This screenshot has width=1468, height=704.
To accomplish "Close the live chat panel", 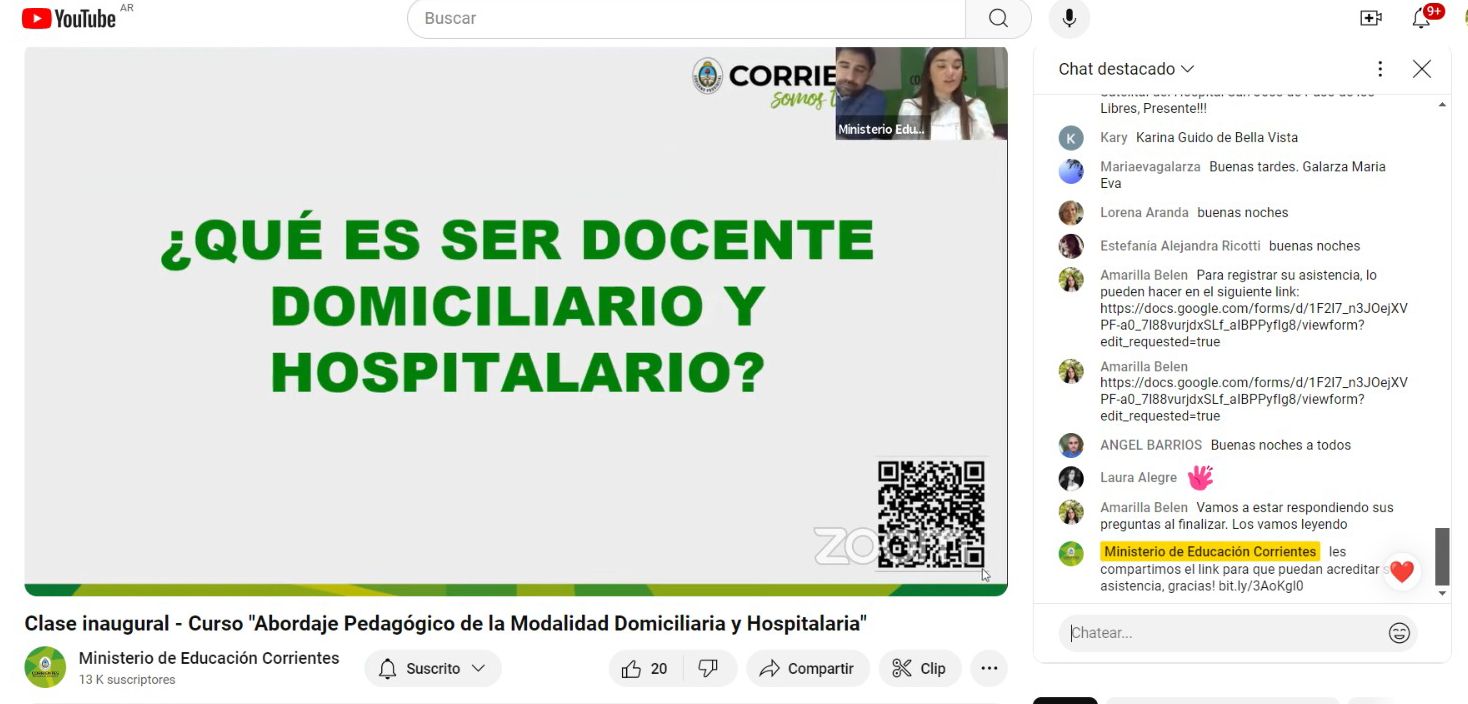I will click(x=1421, y=69).
